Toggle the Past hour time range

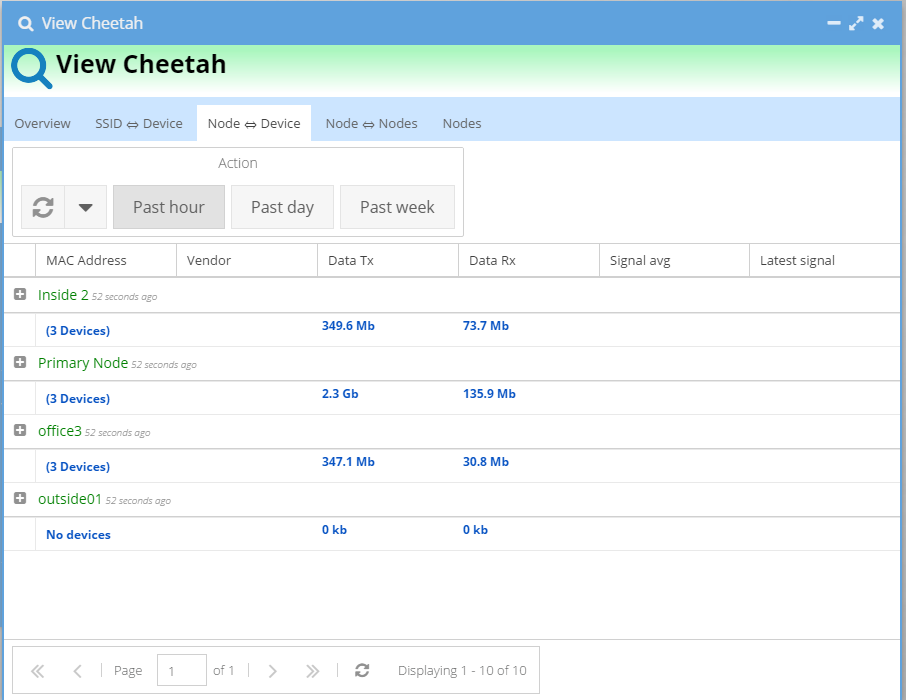168,207
